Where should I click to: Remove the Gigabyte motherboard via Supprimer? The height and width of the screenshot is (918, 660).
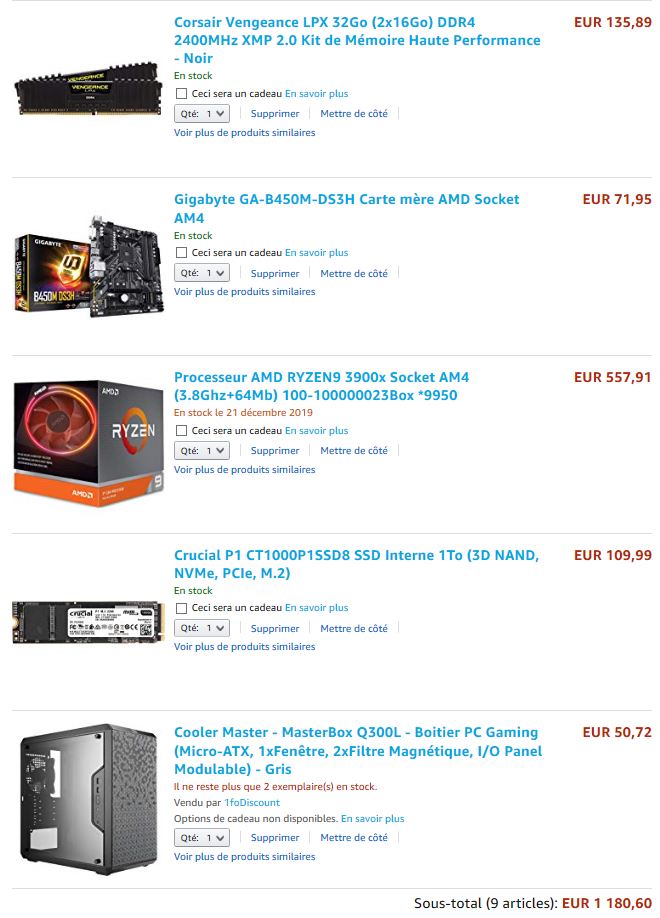[x=275, y=273]
